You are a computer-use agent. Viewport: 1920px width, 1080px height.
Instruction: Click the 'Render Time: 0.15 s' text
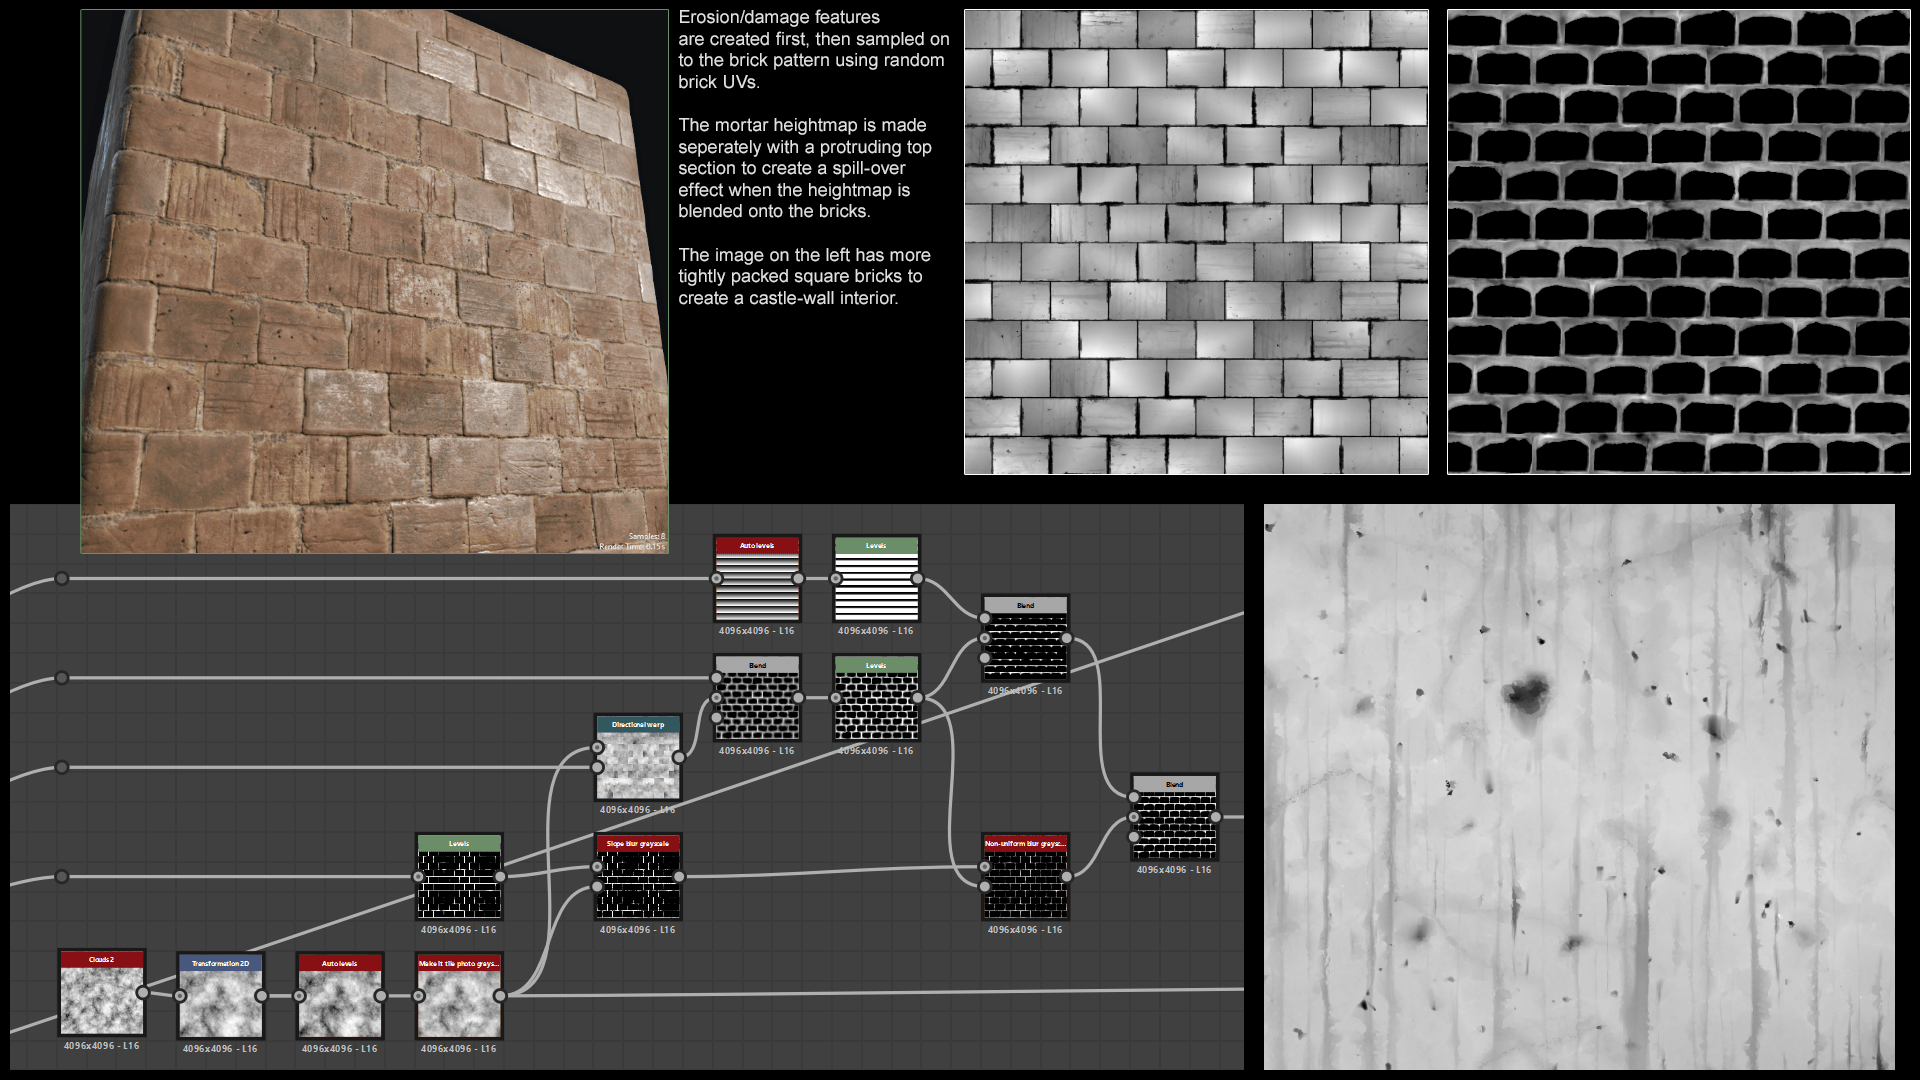pyautogui.click(x=632, y=547)
